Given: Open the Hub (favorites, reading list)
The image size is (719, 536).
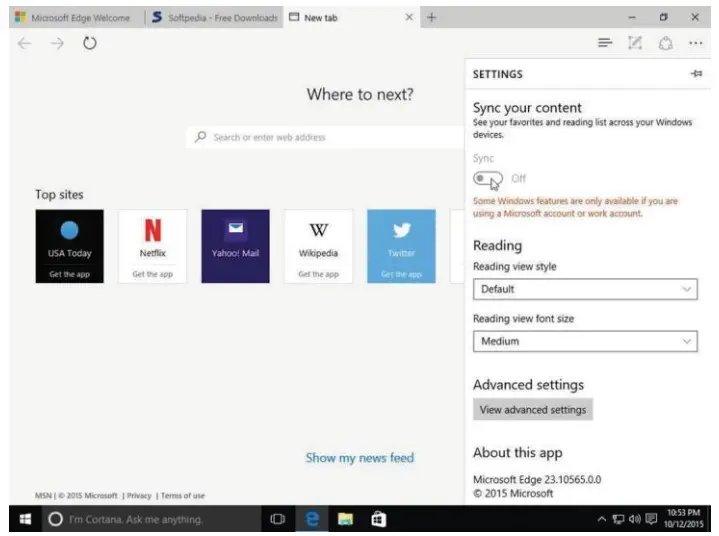Looking at the screenshot, I should tap(605, 43).
